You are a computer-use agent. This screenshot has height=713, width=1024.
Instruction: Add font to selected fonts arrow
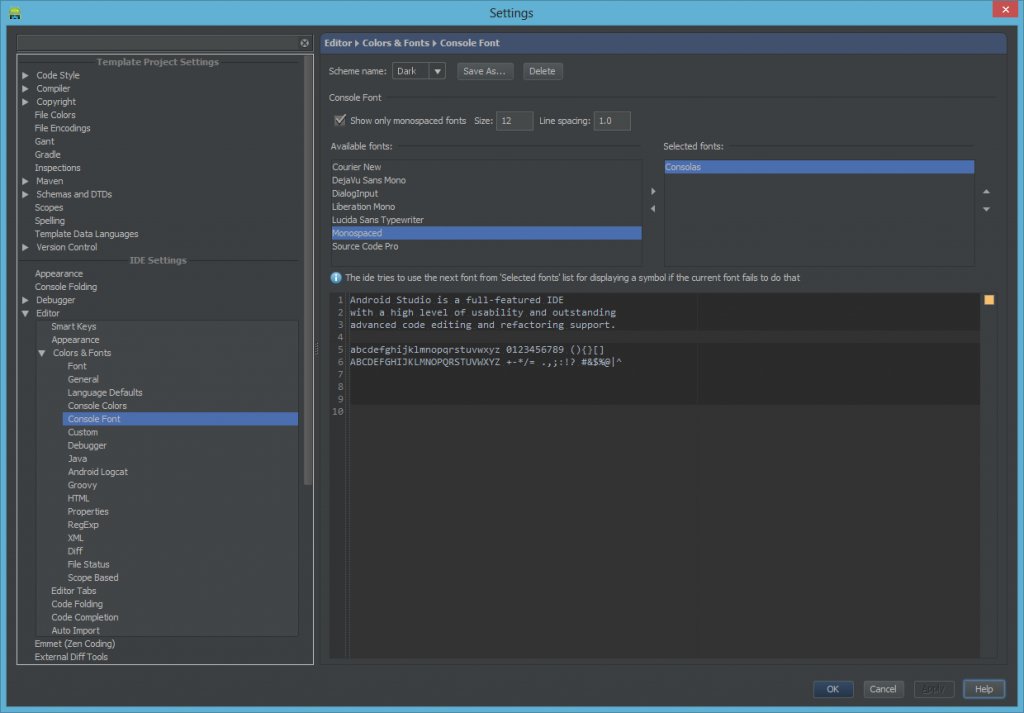(653, 191)
